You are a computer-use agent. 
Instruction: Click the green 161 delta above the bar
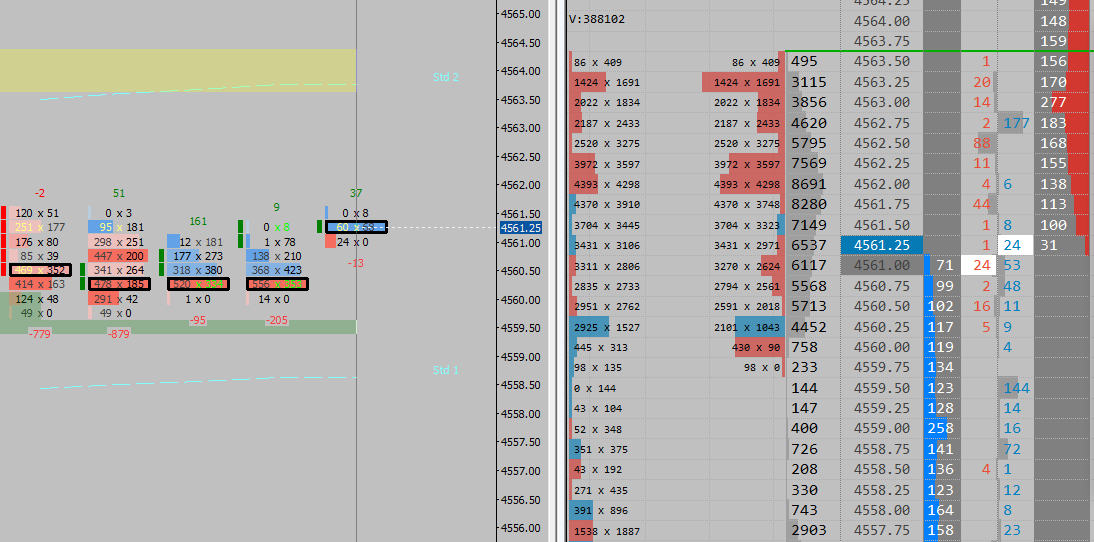click(198, 221)
